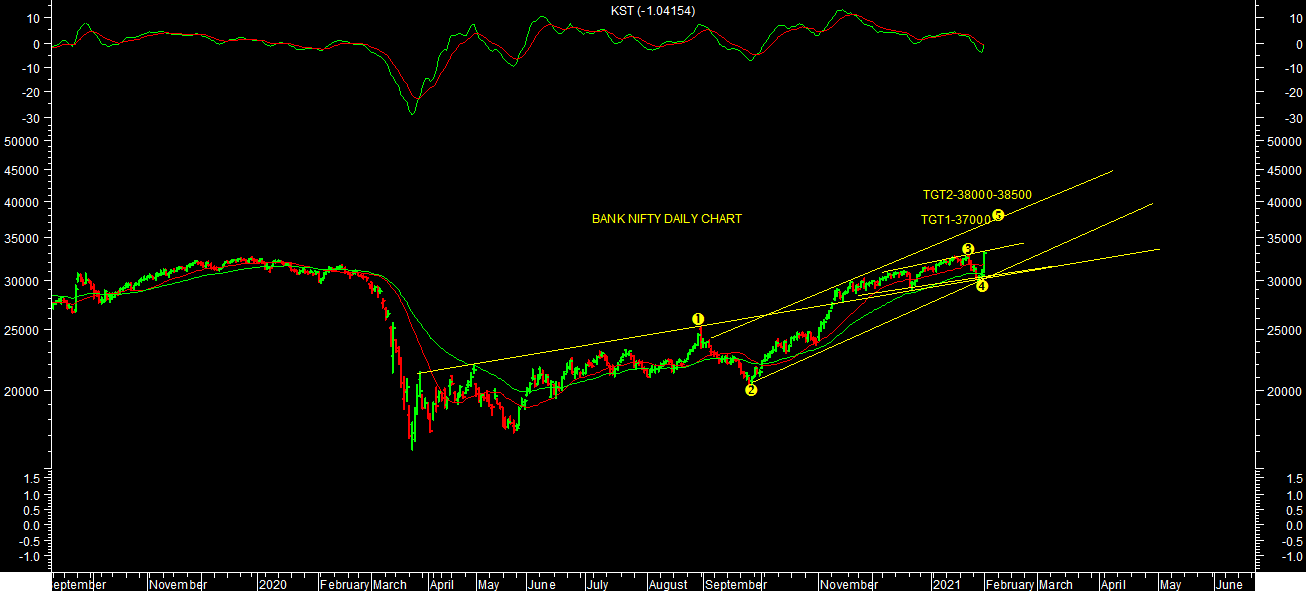Click the latest tall green candlestick
The width and height of the screenshot is (1306, 591).
[985, 262]
